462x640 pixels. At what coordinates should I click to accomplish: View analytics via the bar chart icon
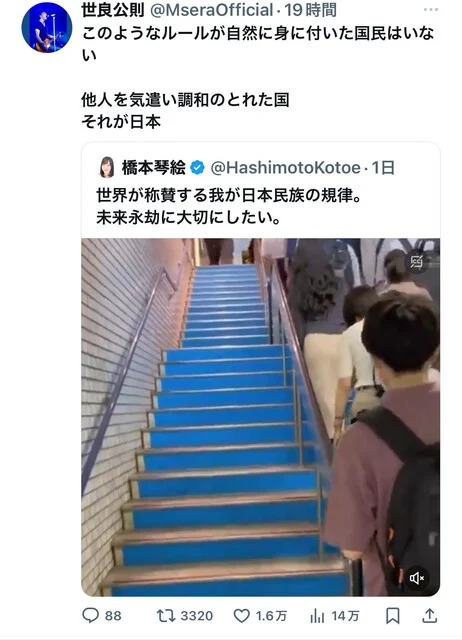[x=317, y=616]
